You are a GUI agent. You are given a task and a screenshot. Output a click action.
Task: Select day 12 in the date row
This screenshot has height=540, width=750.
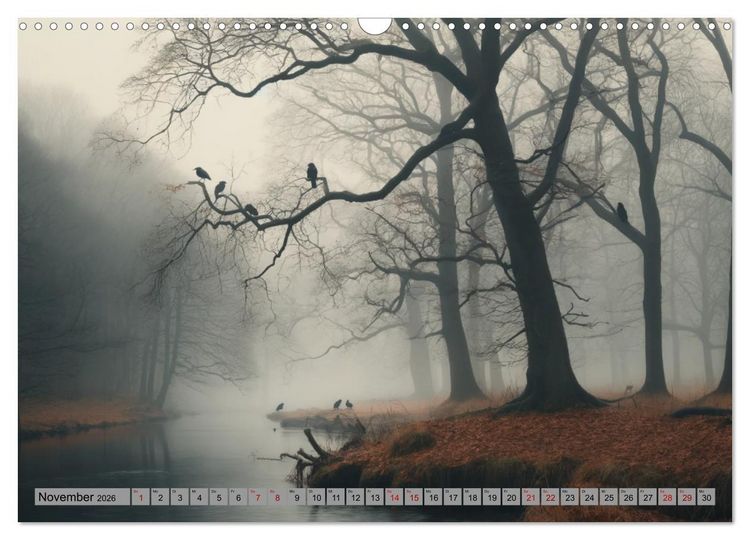tap(355, 497)
